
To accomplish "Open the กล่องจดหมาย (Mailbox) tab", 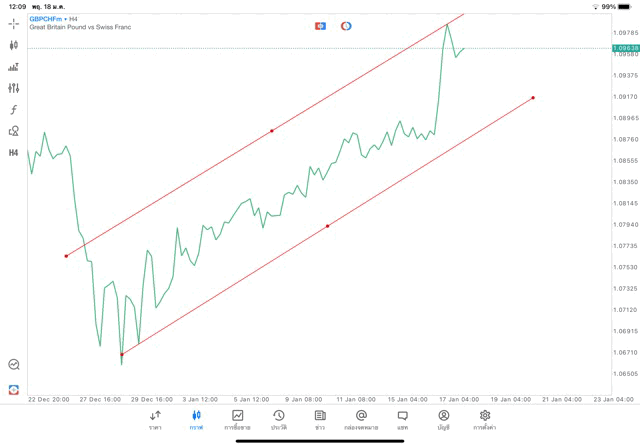I will [x=361, y=419].
